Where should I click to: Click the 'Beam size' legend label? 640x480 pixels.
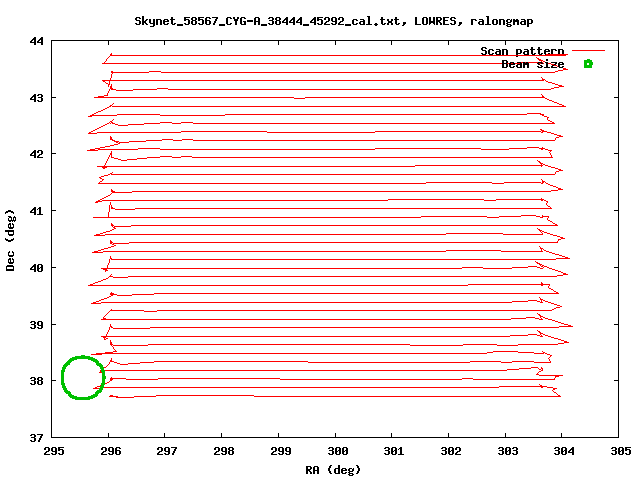(533, 64)
